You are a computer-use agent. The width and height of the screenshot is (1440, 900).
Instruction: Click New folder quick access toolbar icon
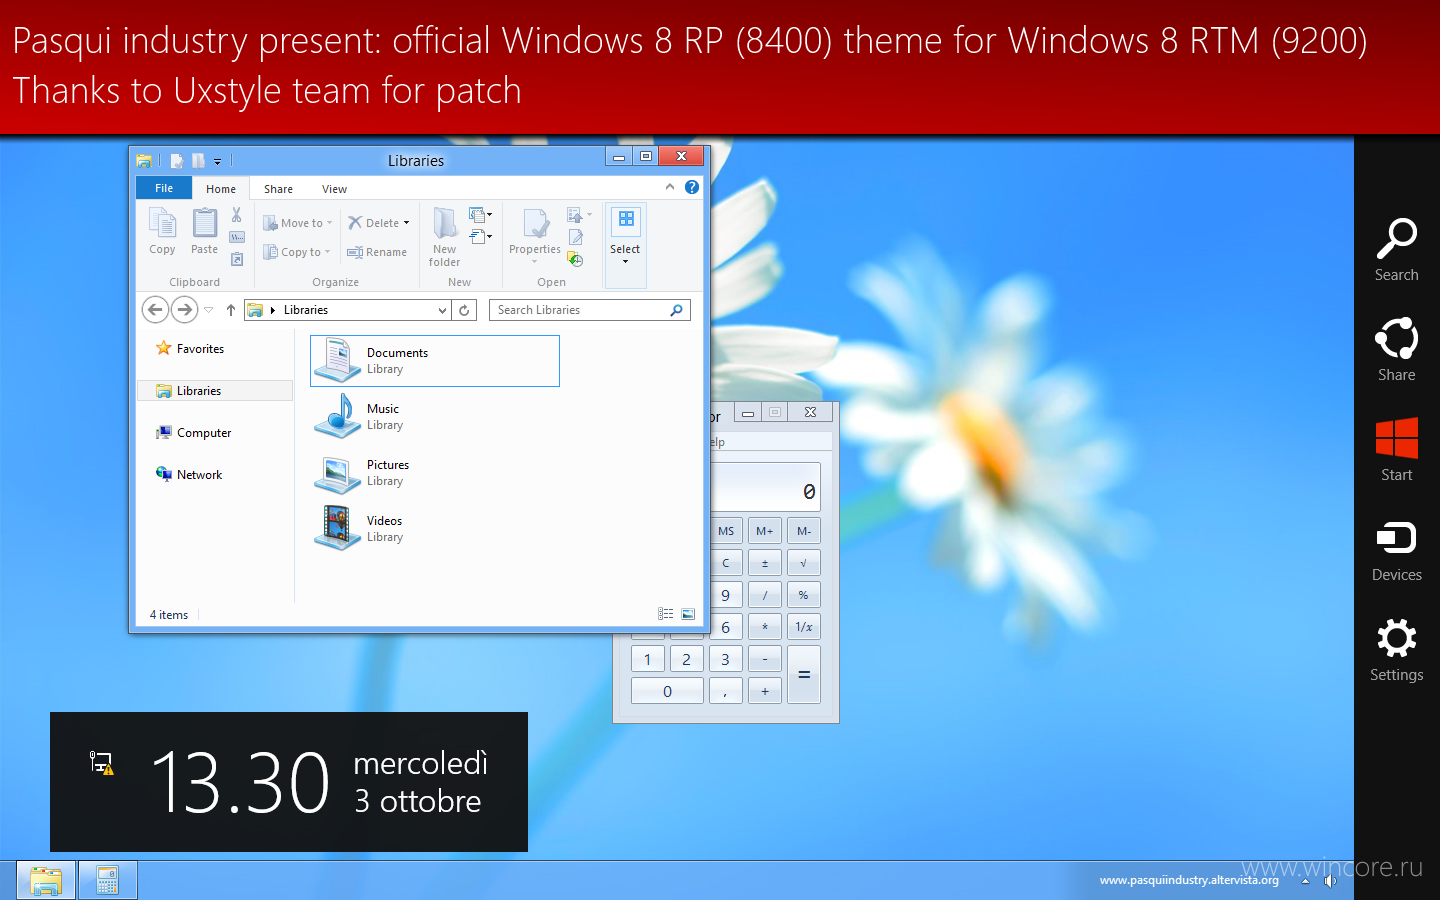click(x=198, y=160)
